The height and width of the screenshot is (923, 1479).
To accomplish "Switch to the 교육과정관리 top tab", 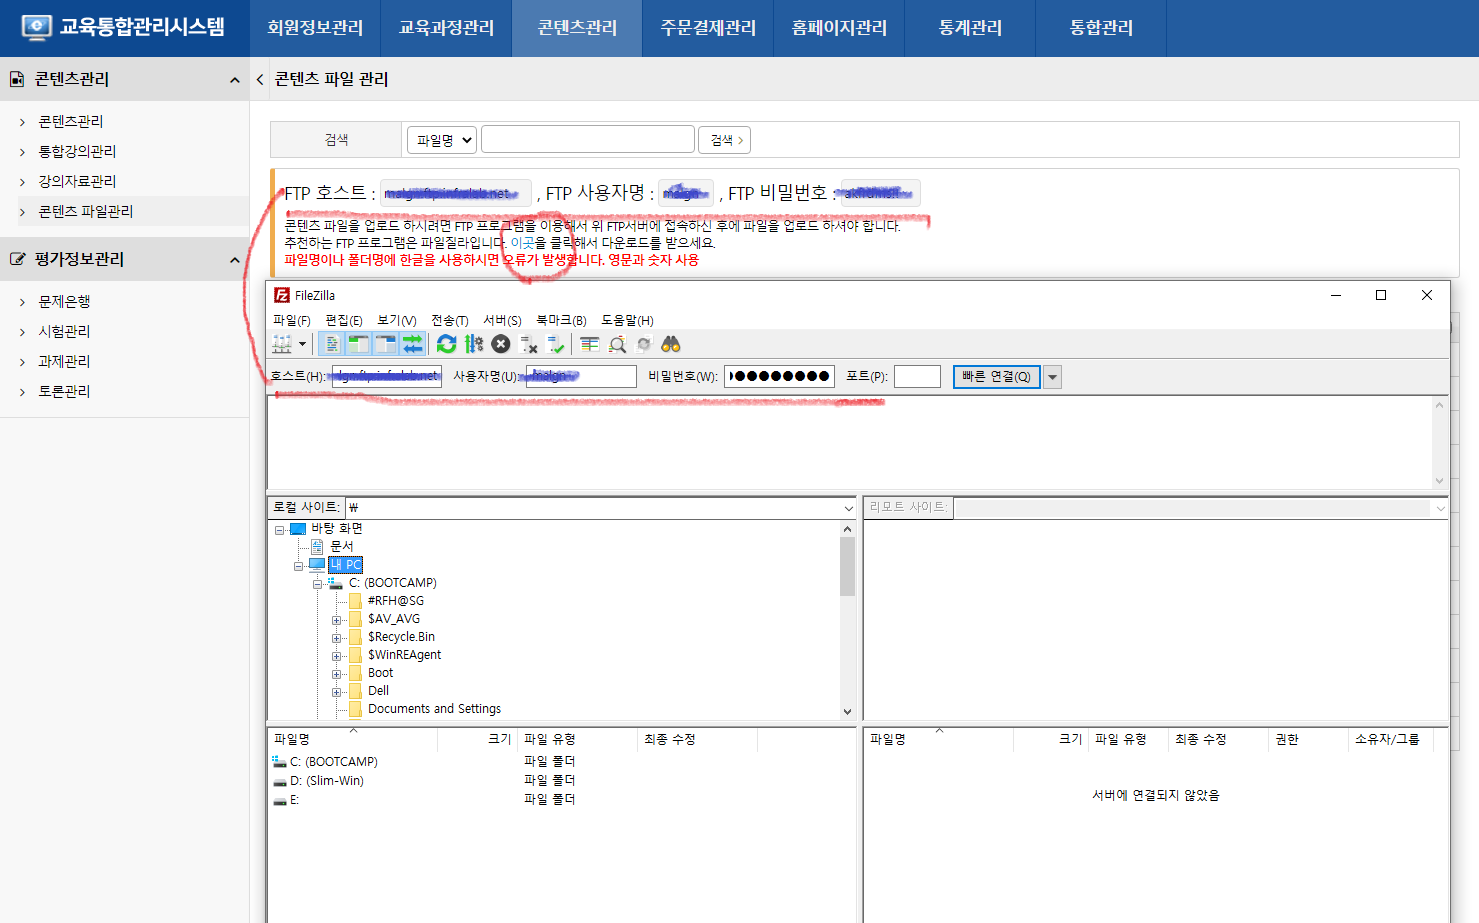I will click(446, 28).
